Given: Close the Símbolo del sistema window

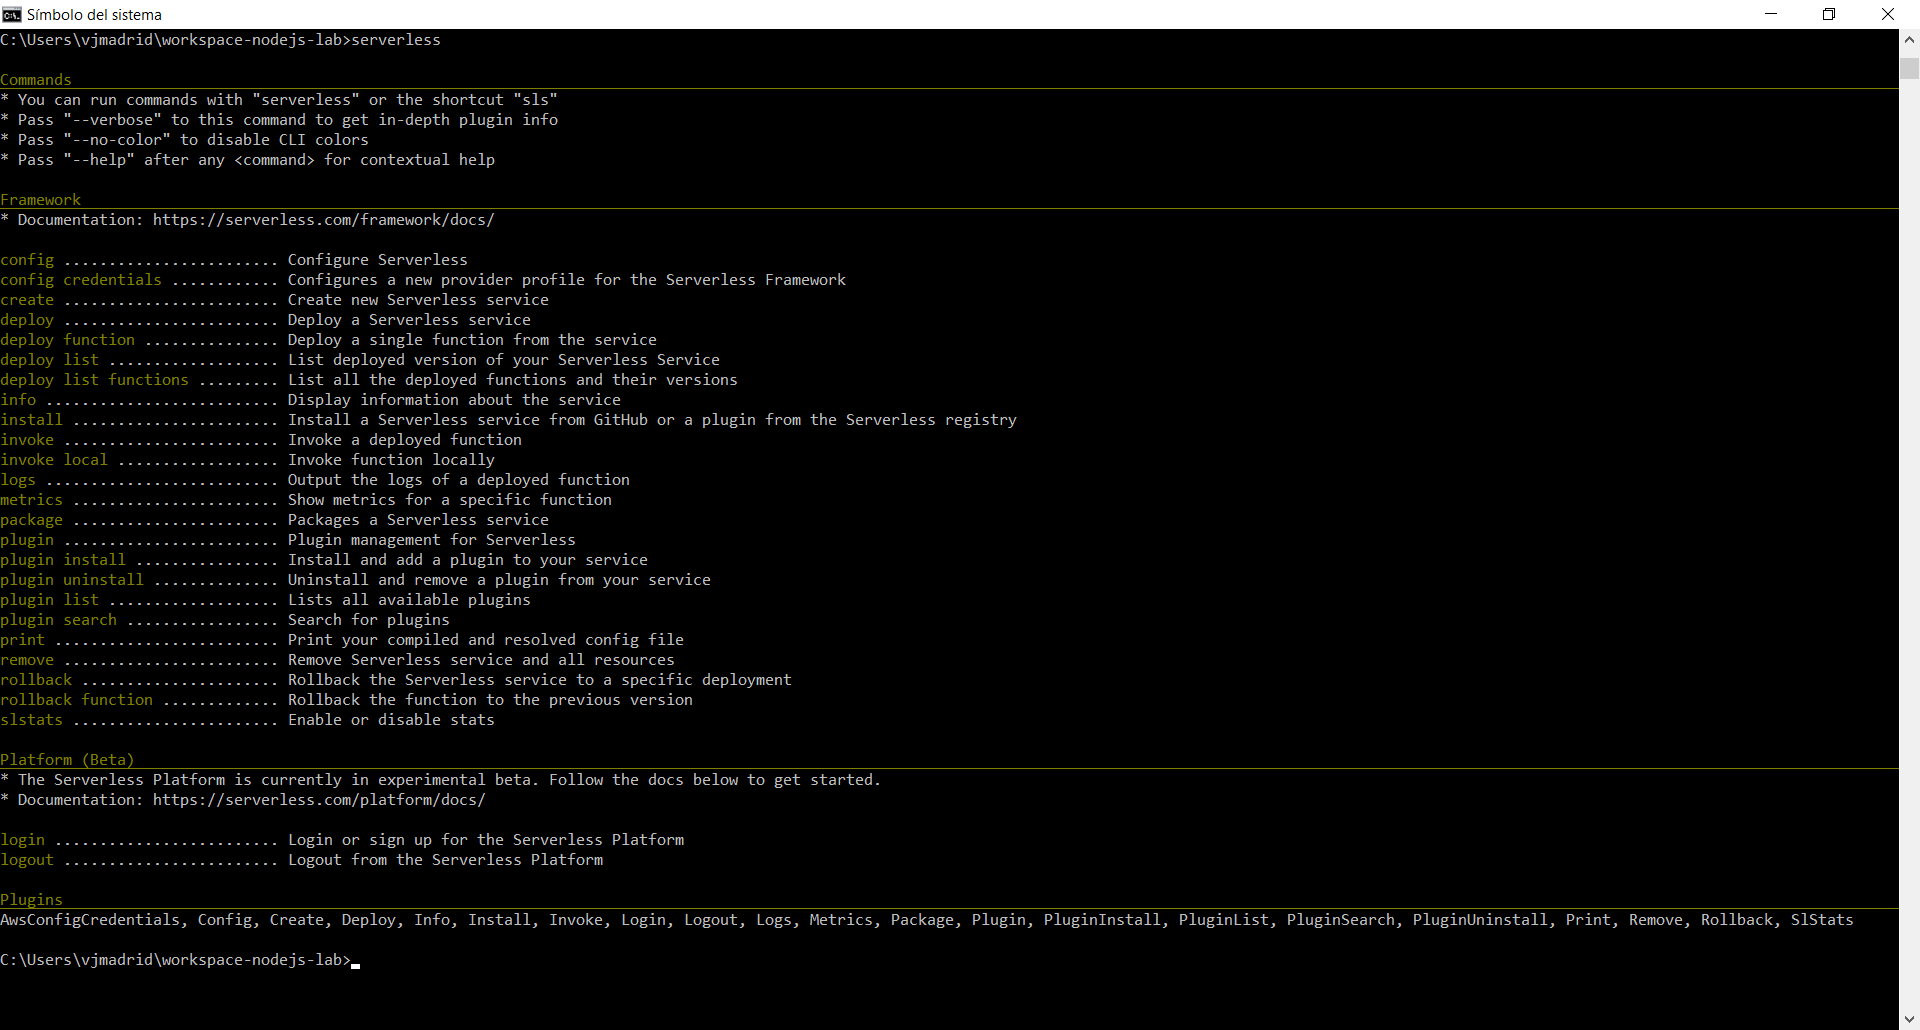Looking at the screenshot, I should [1888, 14].
